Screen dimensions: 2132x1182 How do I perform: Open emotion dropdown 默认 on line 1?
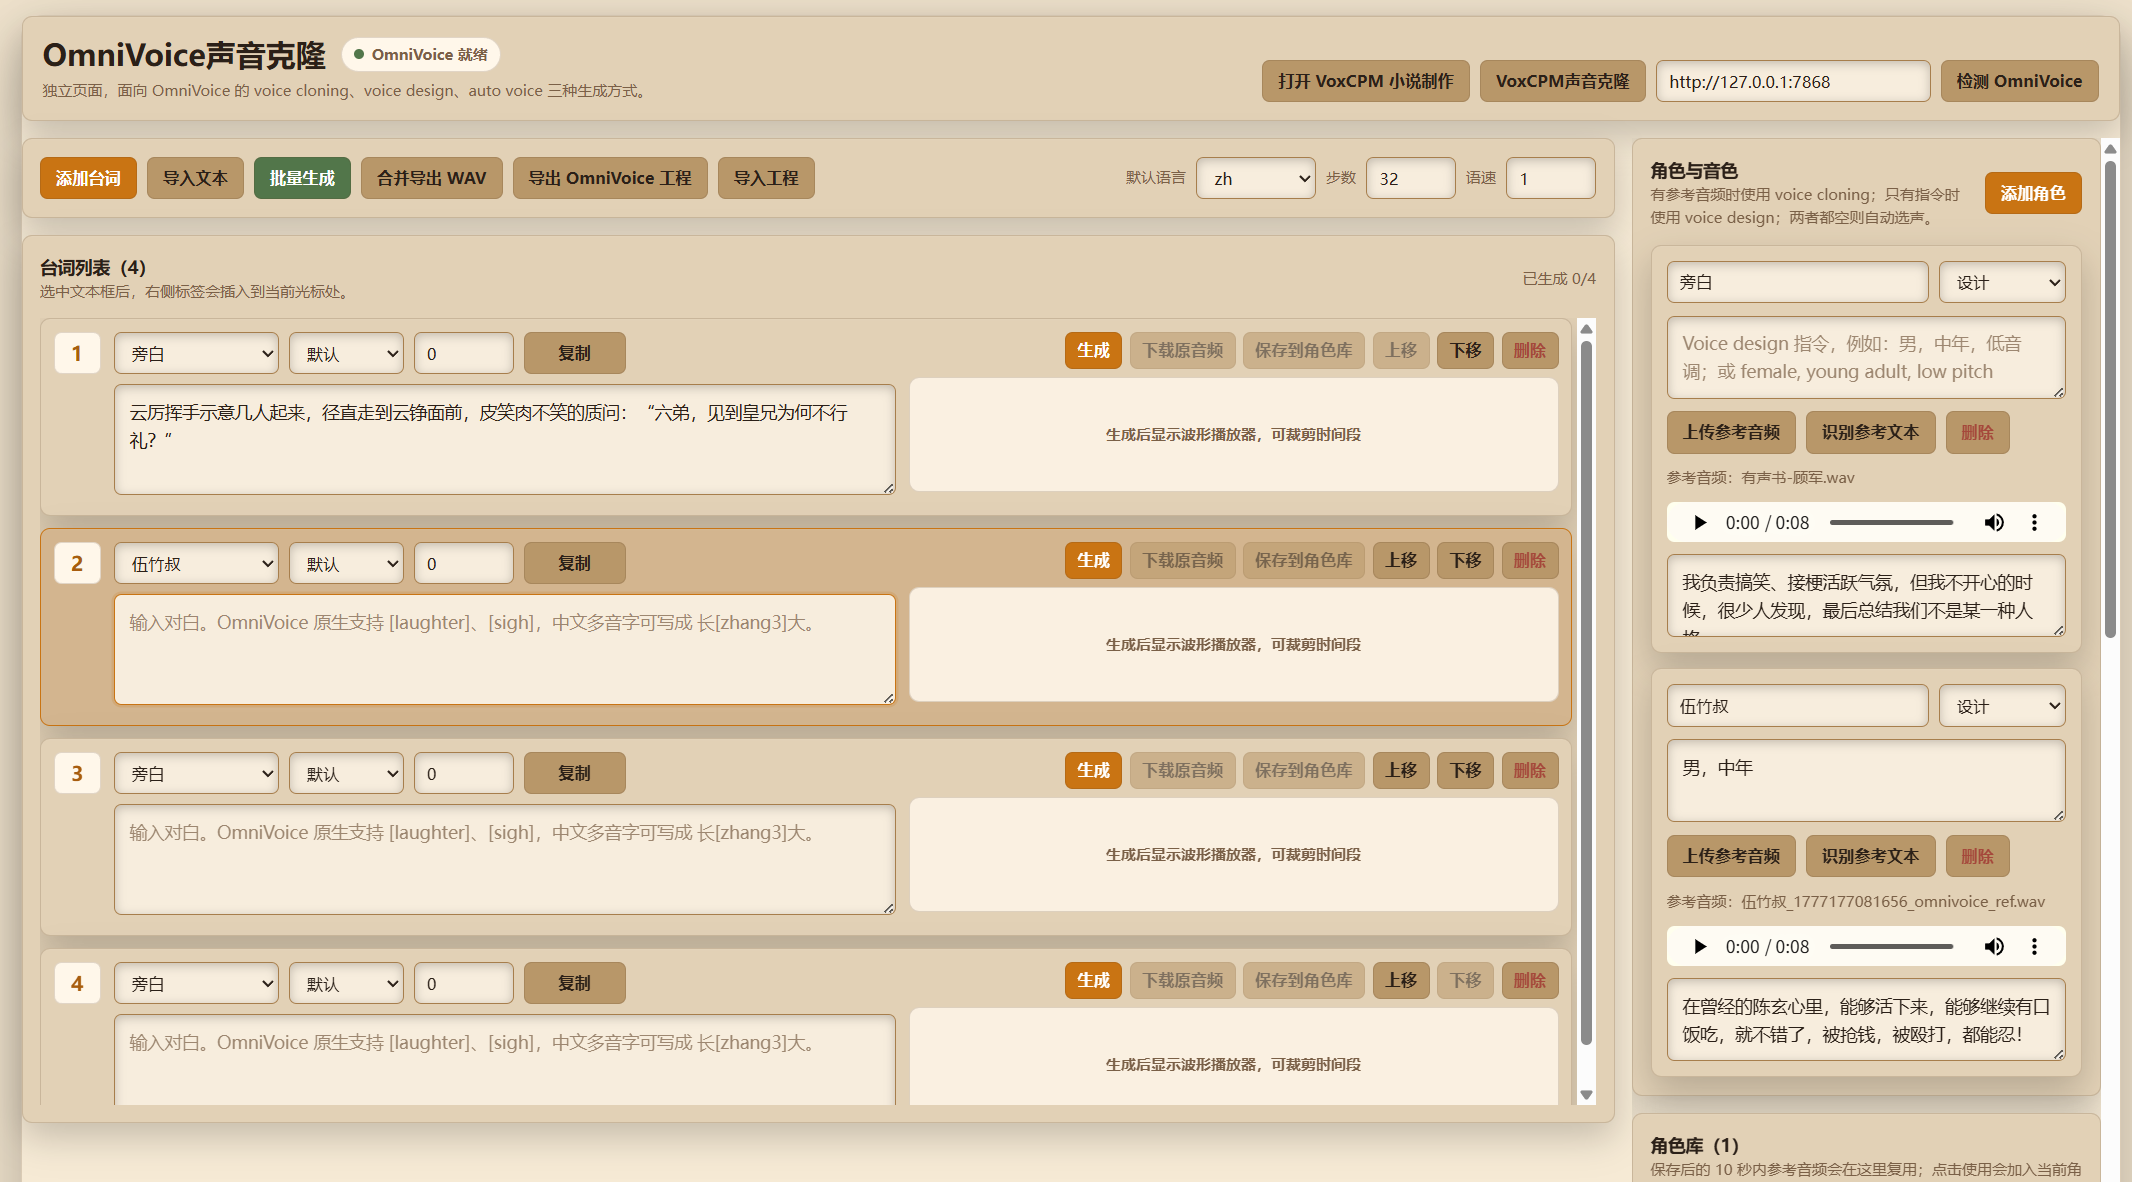(346, 354)
